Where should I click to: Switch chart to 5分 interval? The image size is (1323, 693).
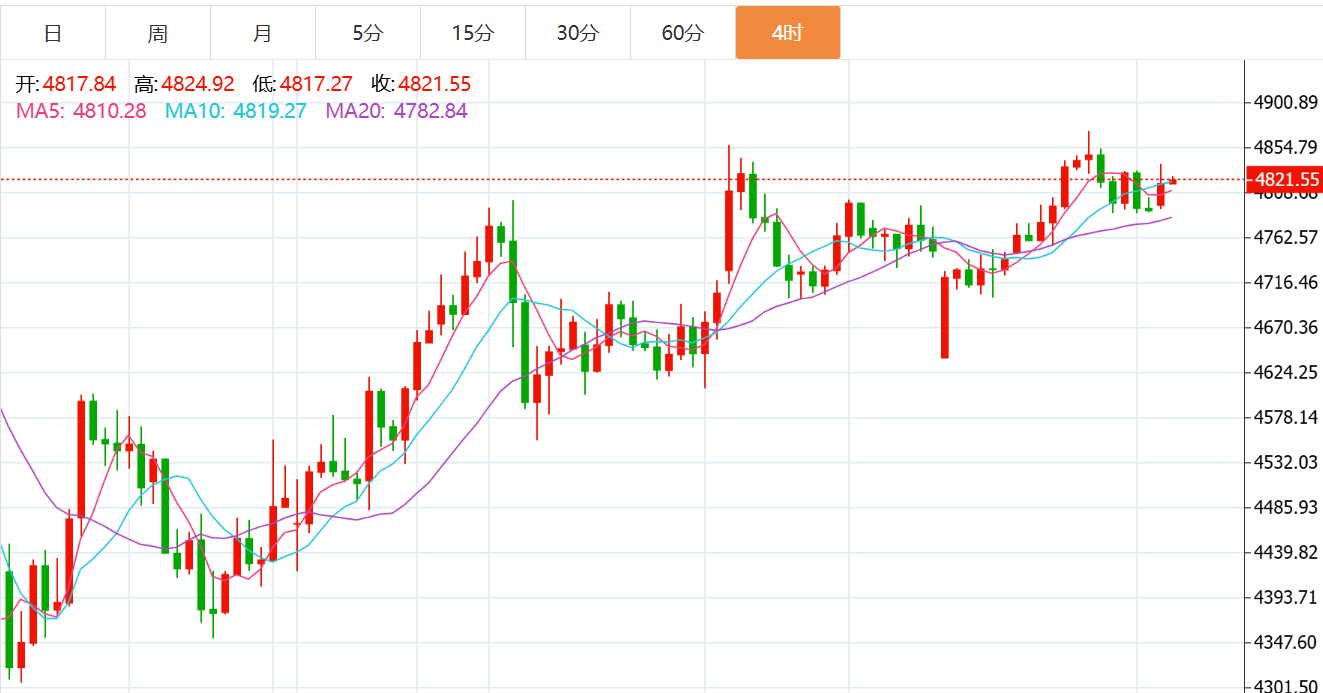click(368, 33)
